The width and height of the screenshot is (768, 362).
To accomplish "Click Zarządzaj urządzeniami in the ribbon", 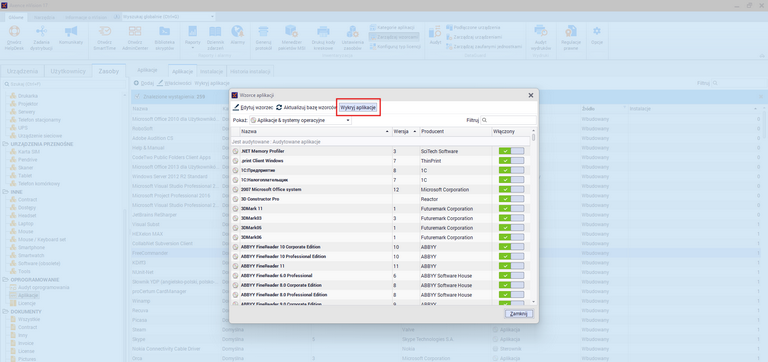I will (x=474, y=37).
